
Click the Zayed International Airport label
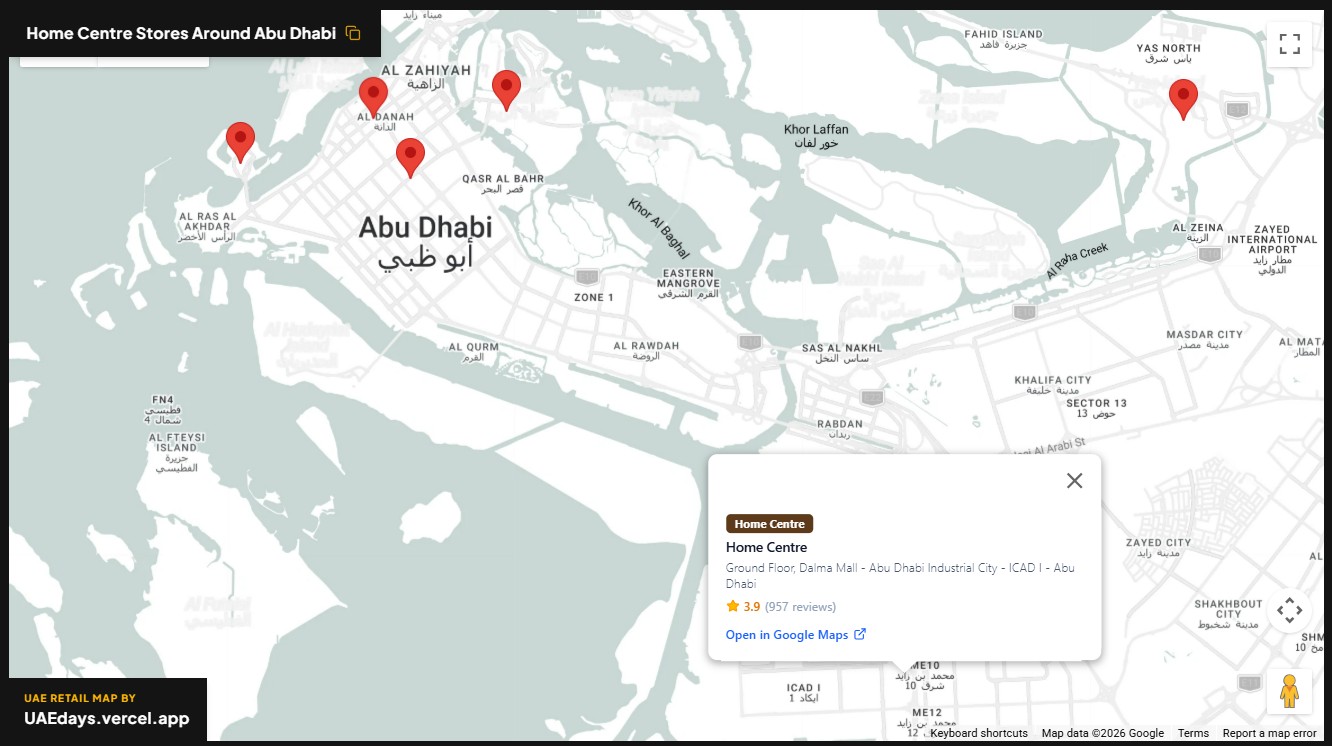point(1273,250)
